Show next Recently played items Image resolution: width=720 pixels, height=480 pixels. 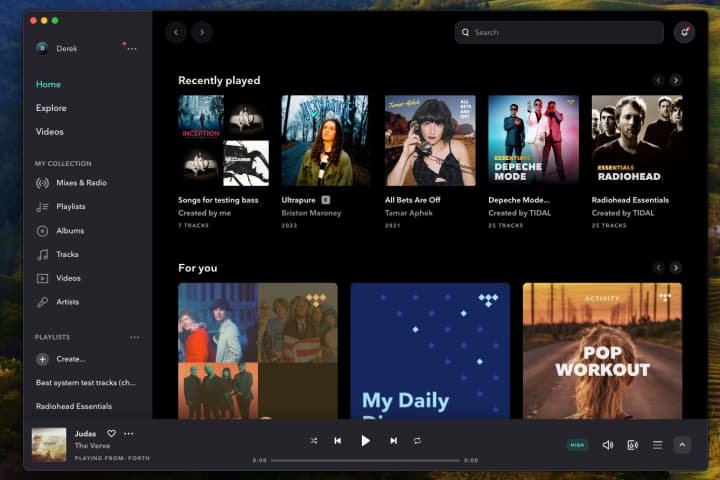675,80
